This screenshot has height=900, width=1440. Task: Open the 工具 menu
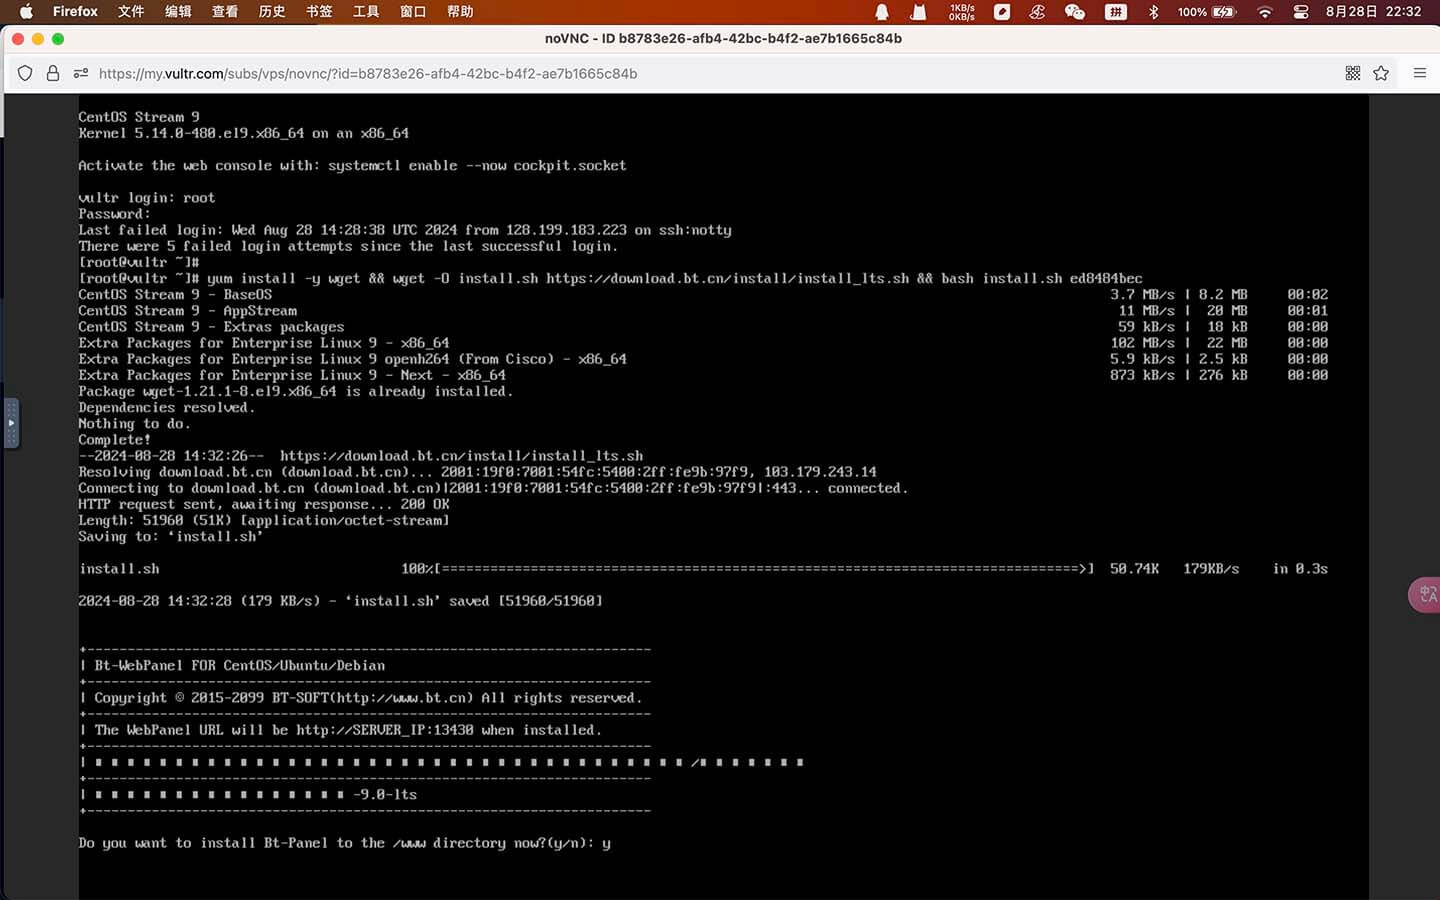(x=366, y=11)
